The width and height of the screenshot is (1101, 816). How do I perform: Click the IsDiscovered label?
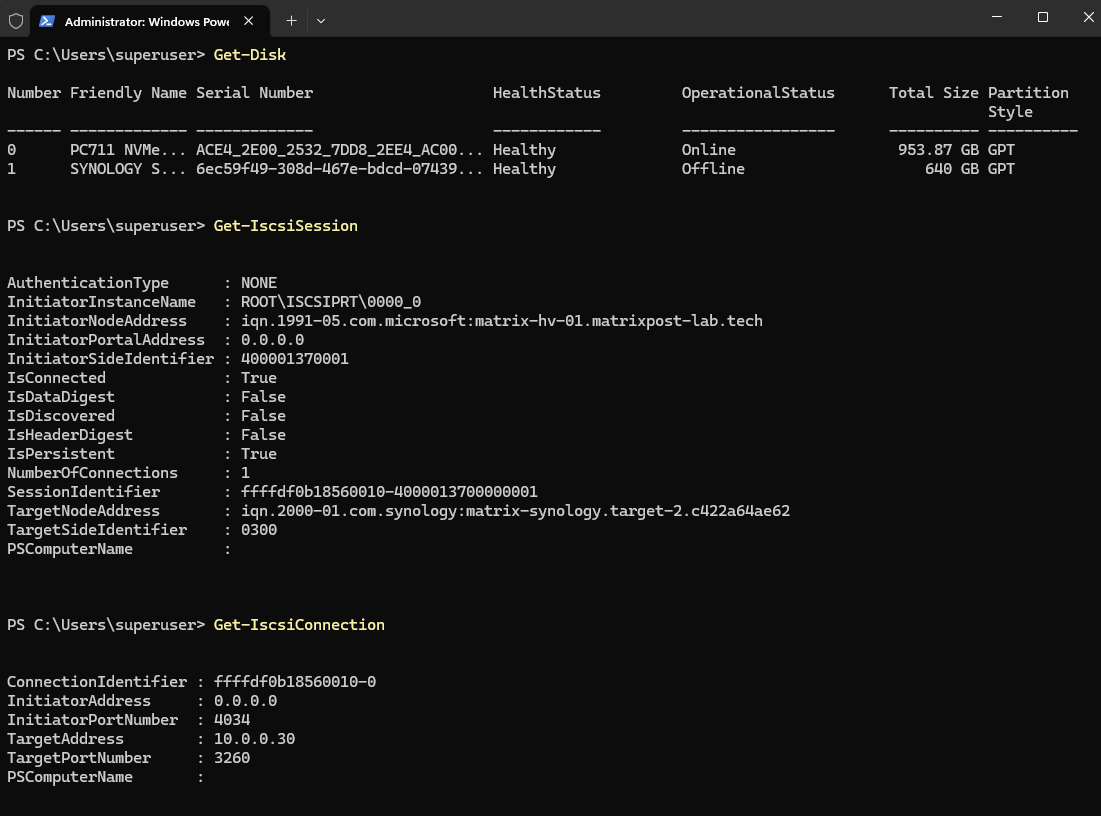click(60, 416)
